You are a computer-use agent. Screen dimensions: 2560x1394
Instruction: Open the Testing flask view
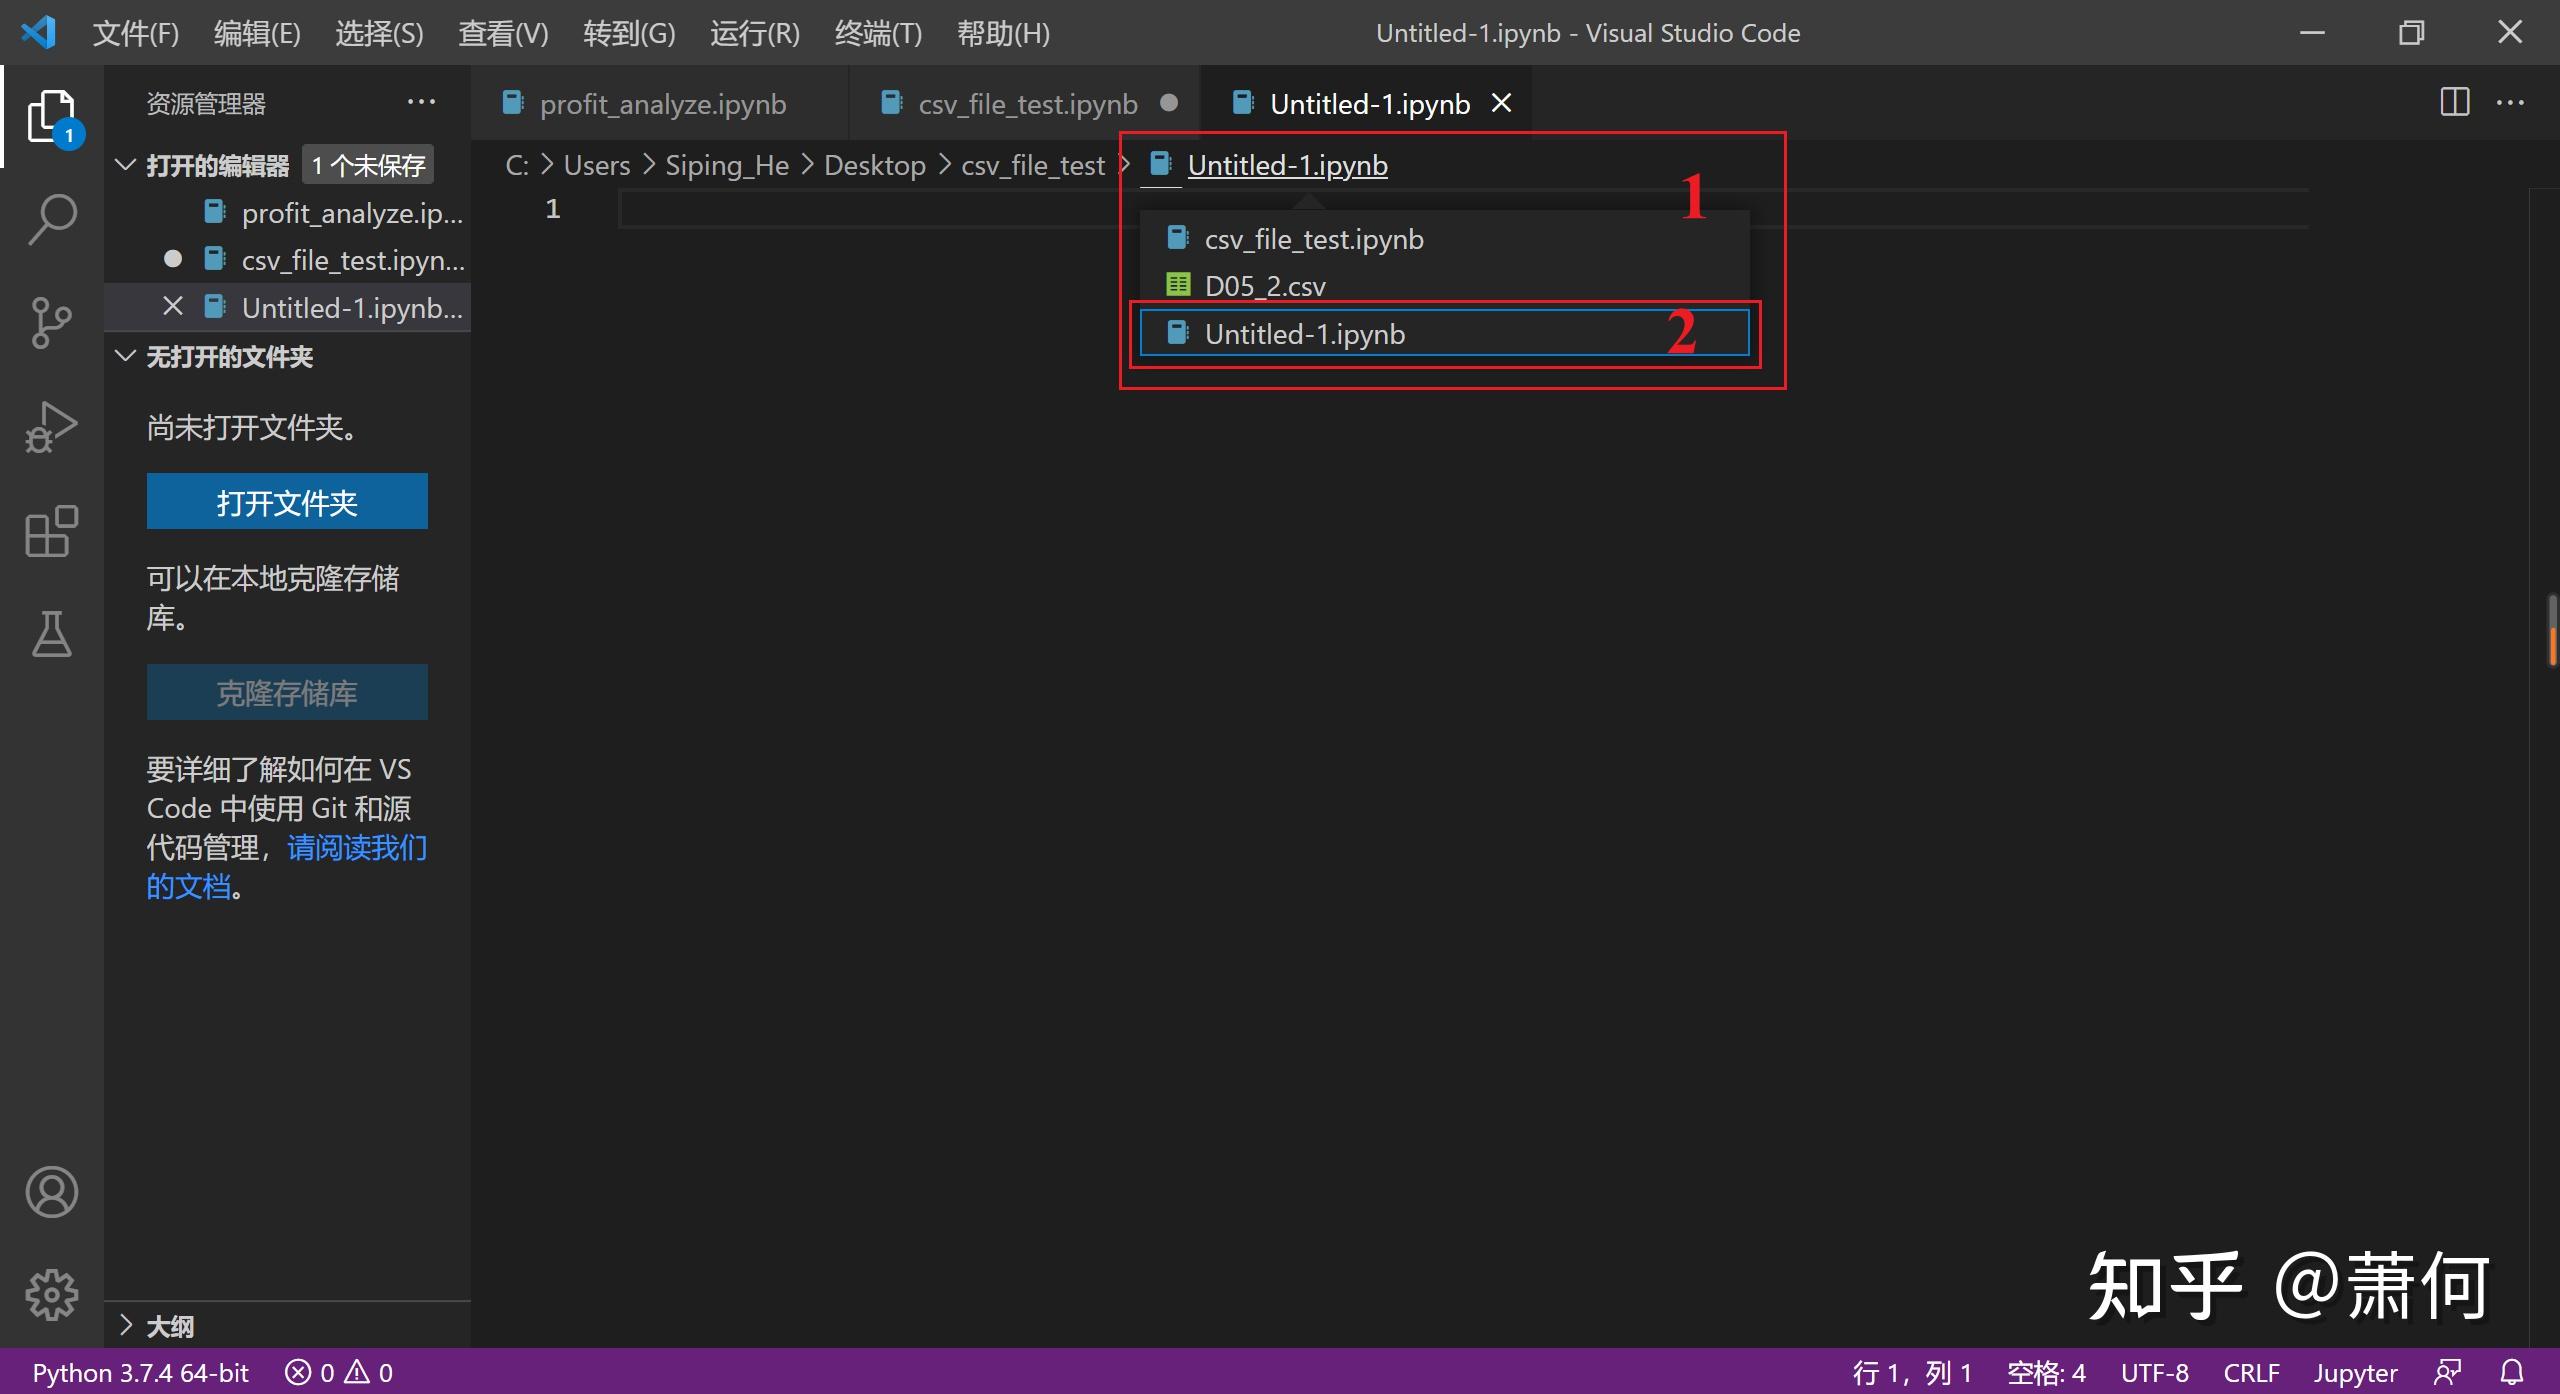[x=52, y=634]
